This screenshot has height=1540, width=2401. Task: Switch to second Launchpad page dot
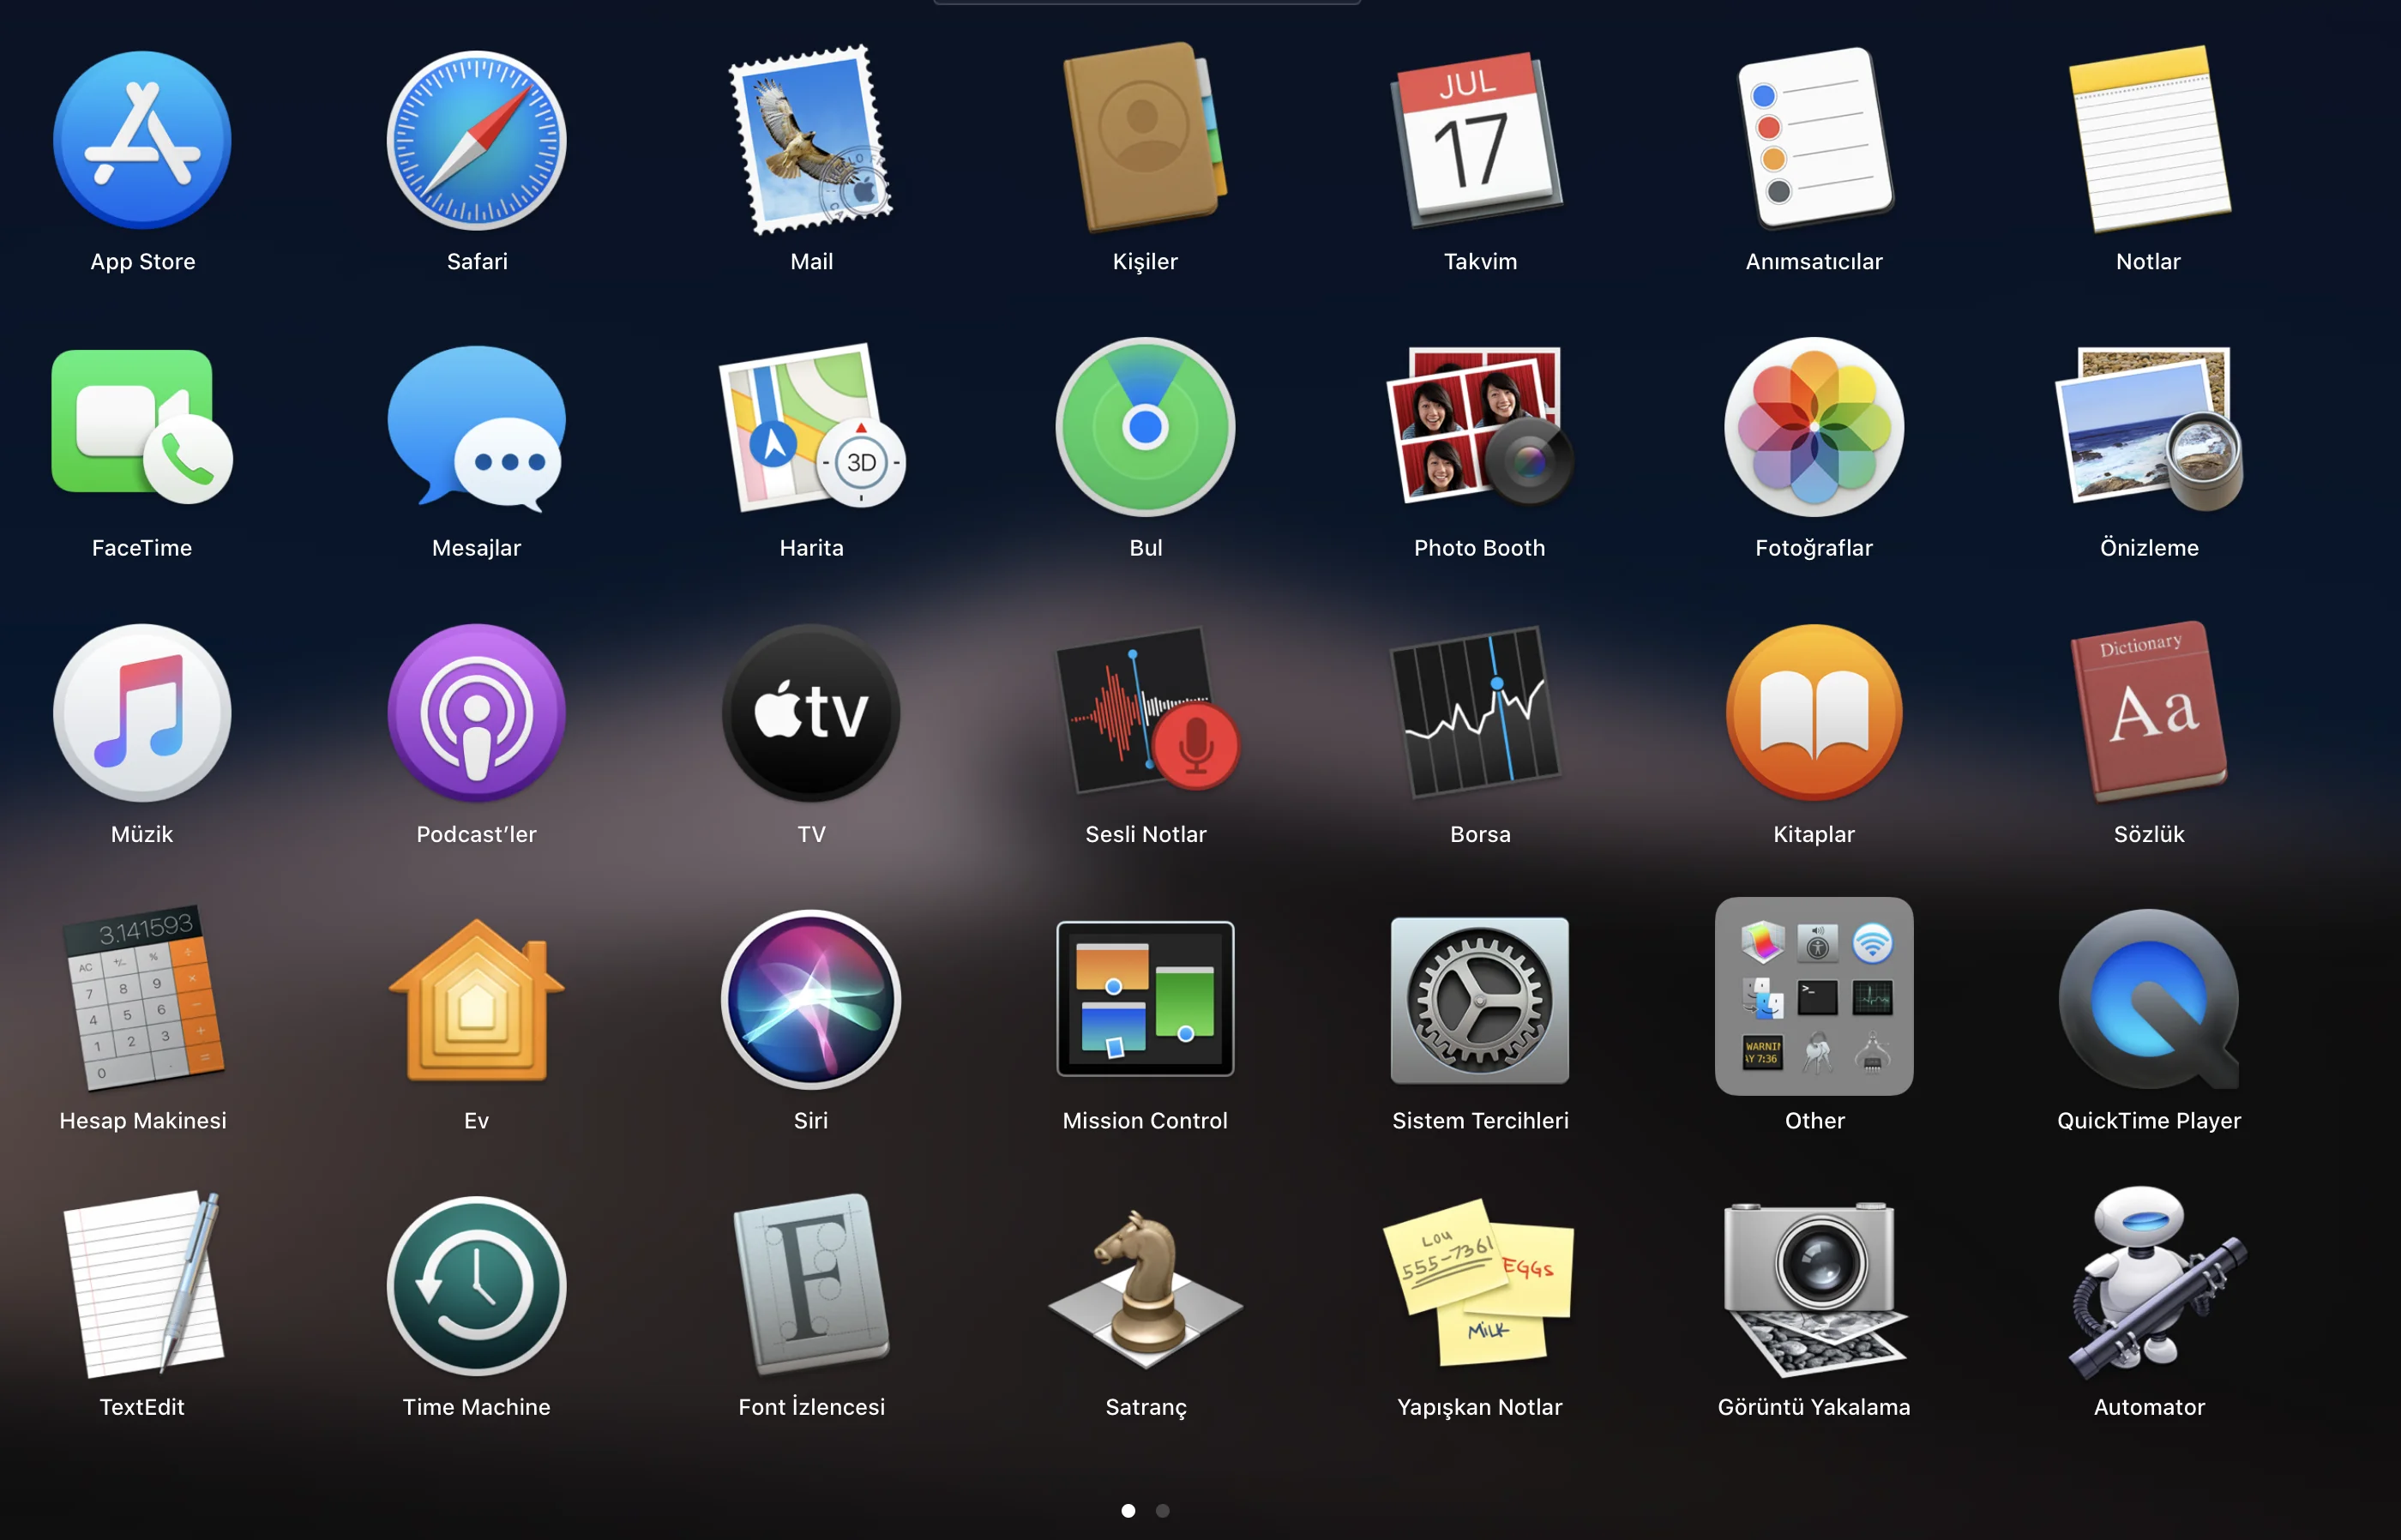(x=1162, y=1511)
